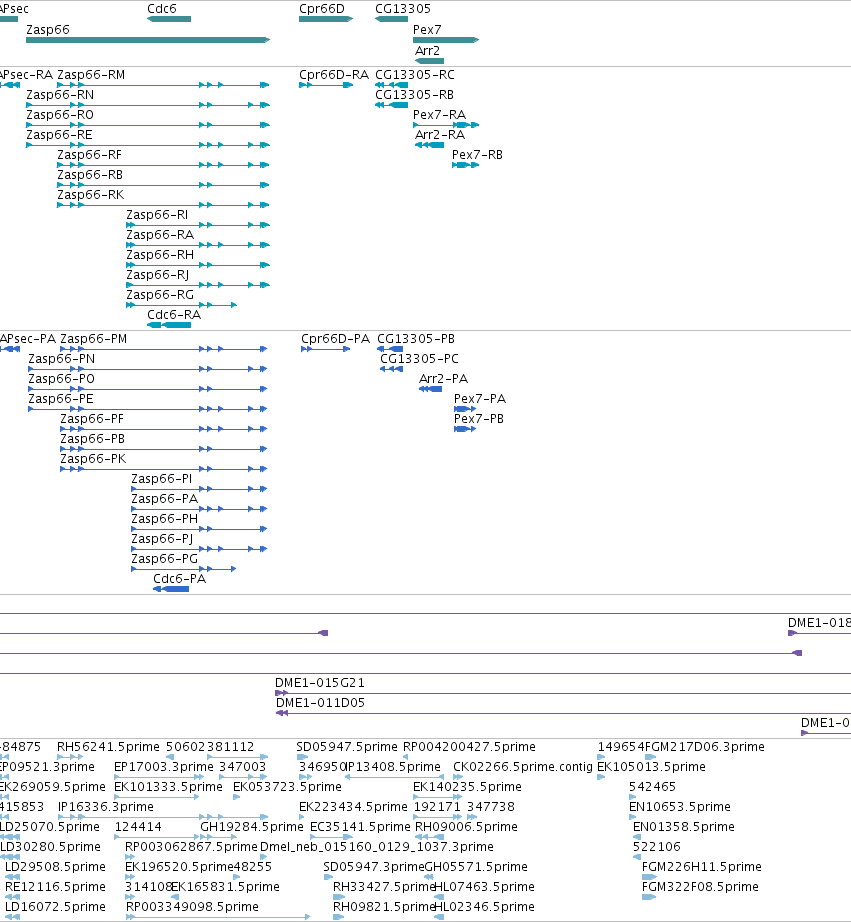Click EST FGM322F08.5prime
Viewport: 851px width, 922px height.
700,887
